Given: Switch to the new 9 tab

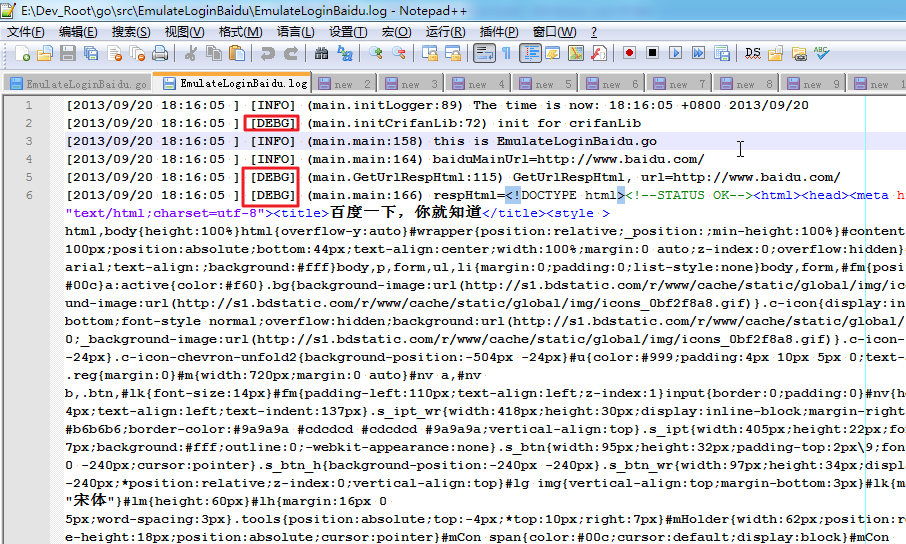Looking at the screenshot, I should (x=814, y=84).
